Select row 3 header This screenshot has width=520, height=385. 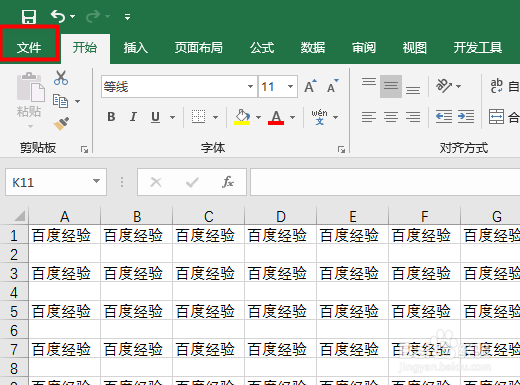pyautogui.click(x=14, y=273)
